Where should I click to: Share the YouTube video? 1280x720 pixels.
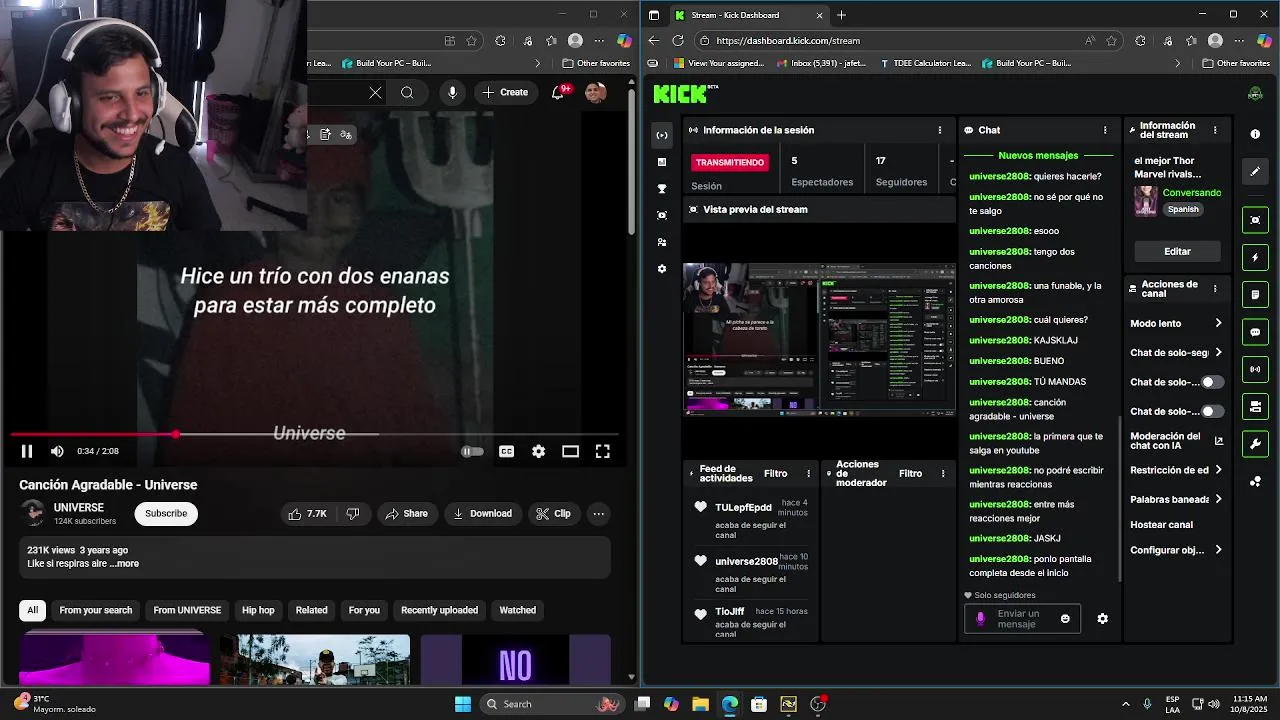tap(406, 513)
